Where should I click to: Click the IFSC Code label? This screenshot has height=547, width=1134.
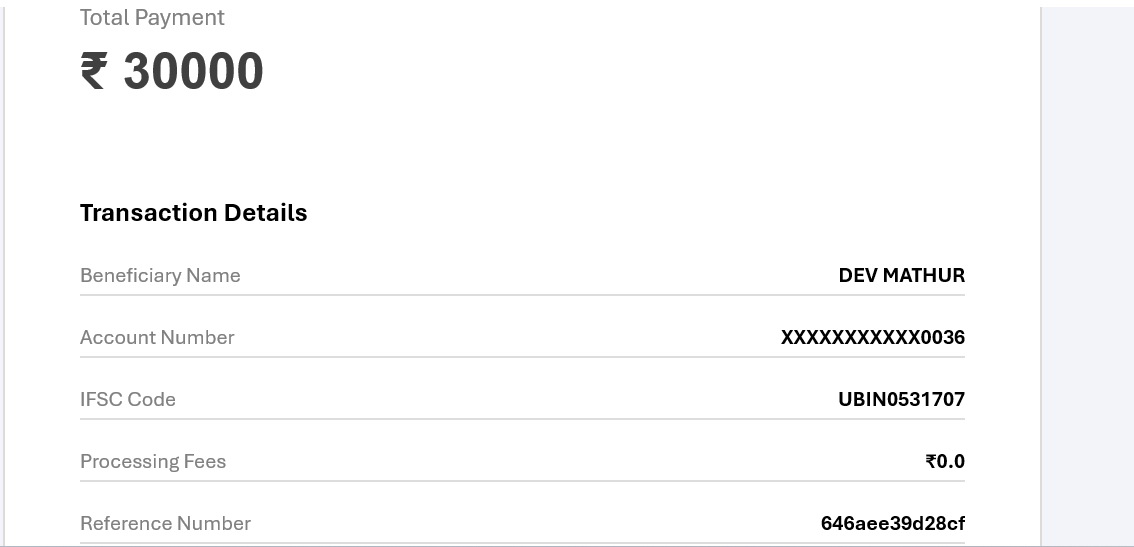point(128,399)
